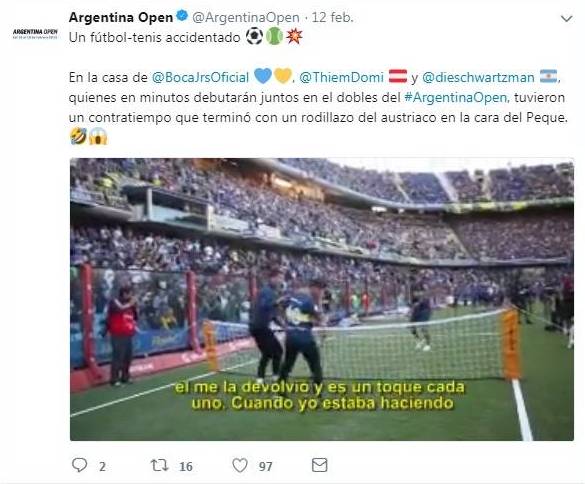585x484 pixels.
Task: Open the Argentina Open account name
Action: [121, 17]
